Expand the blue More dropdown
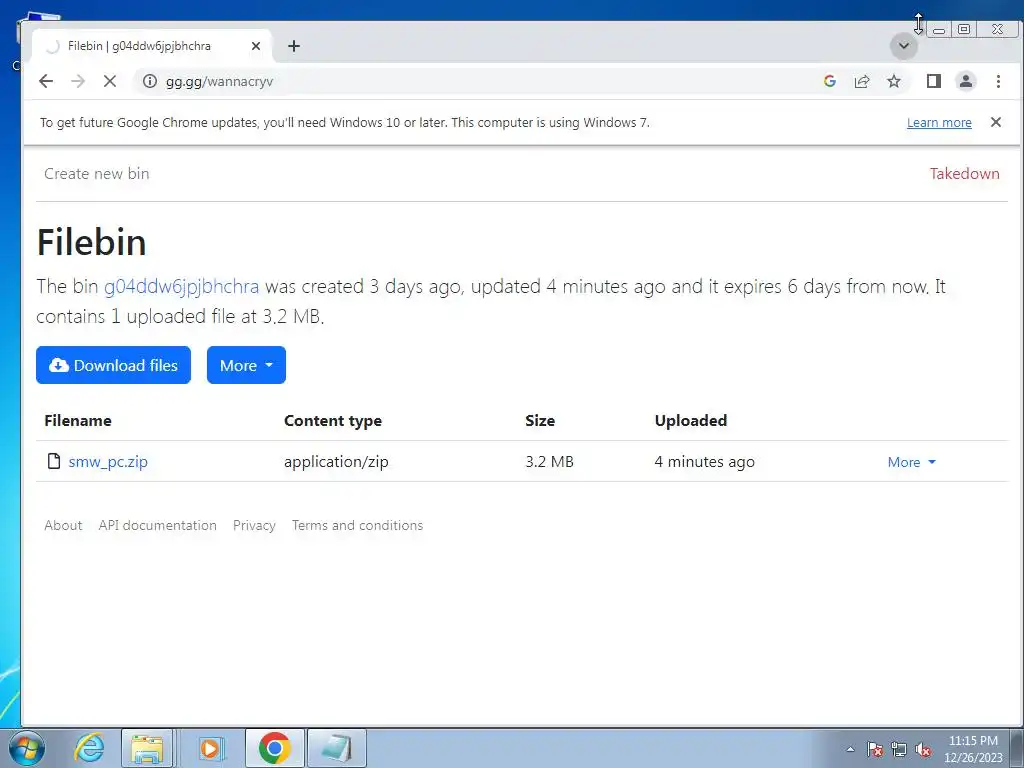 click(246, 365)
